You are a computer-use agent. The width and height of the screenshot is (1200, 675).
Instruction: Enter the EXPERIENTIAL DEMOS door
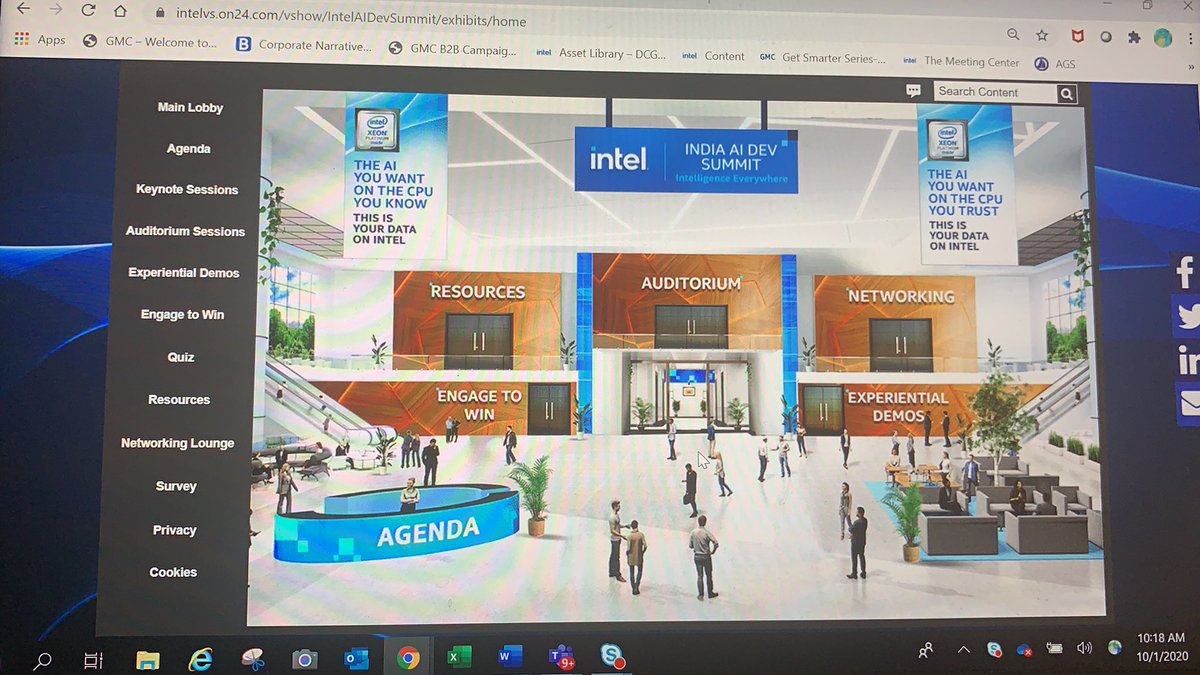[x=823, y=410]
